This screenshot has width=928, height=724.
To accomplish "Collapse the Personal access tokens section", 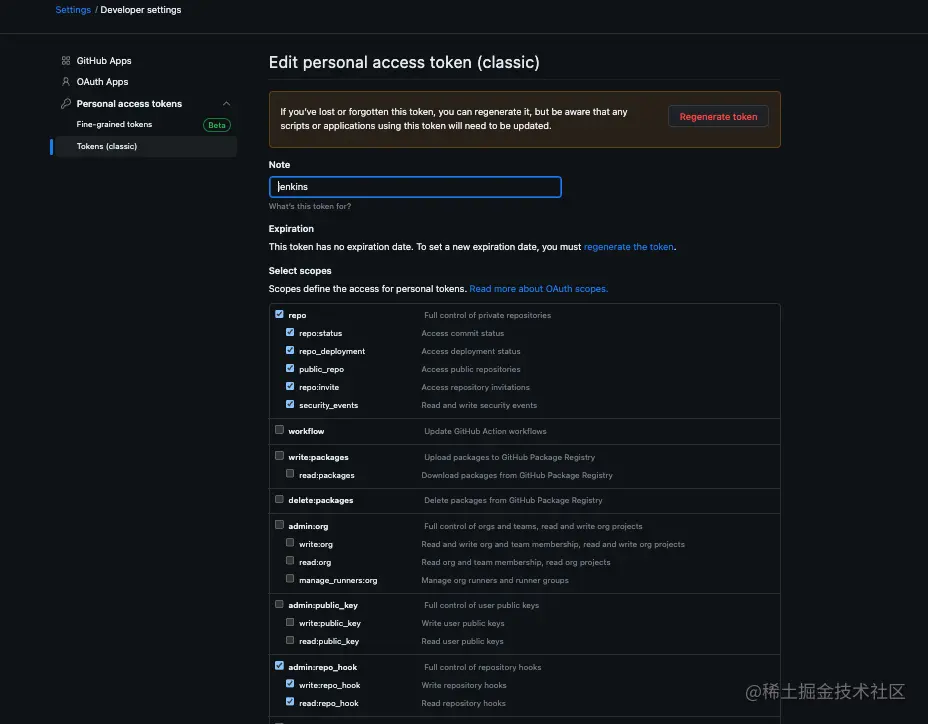I will [226, 104].
